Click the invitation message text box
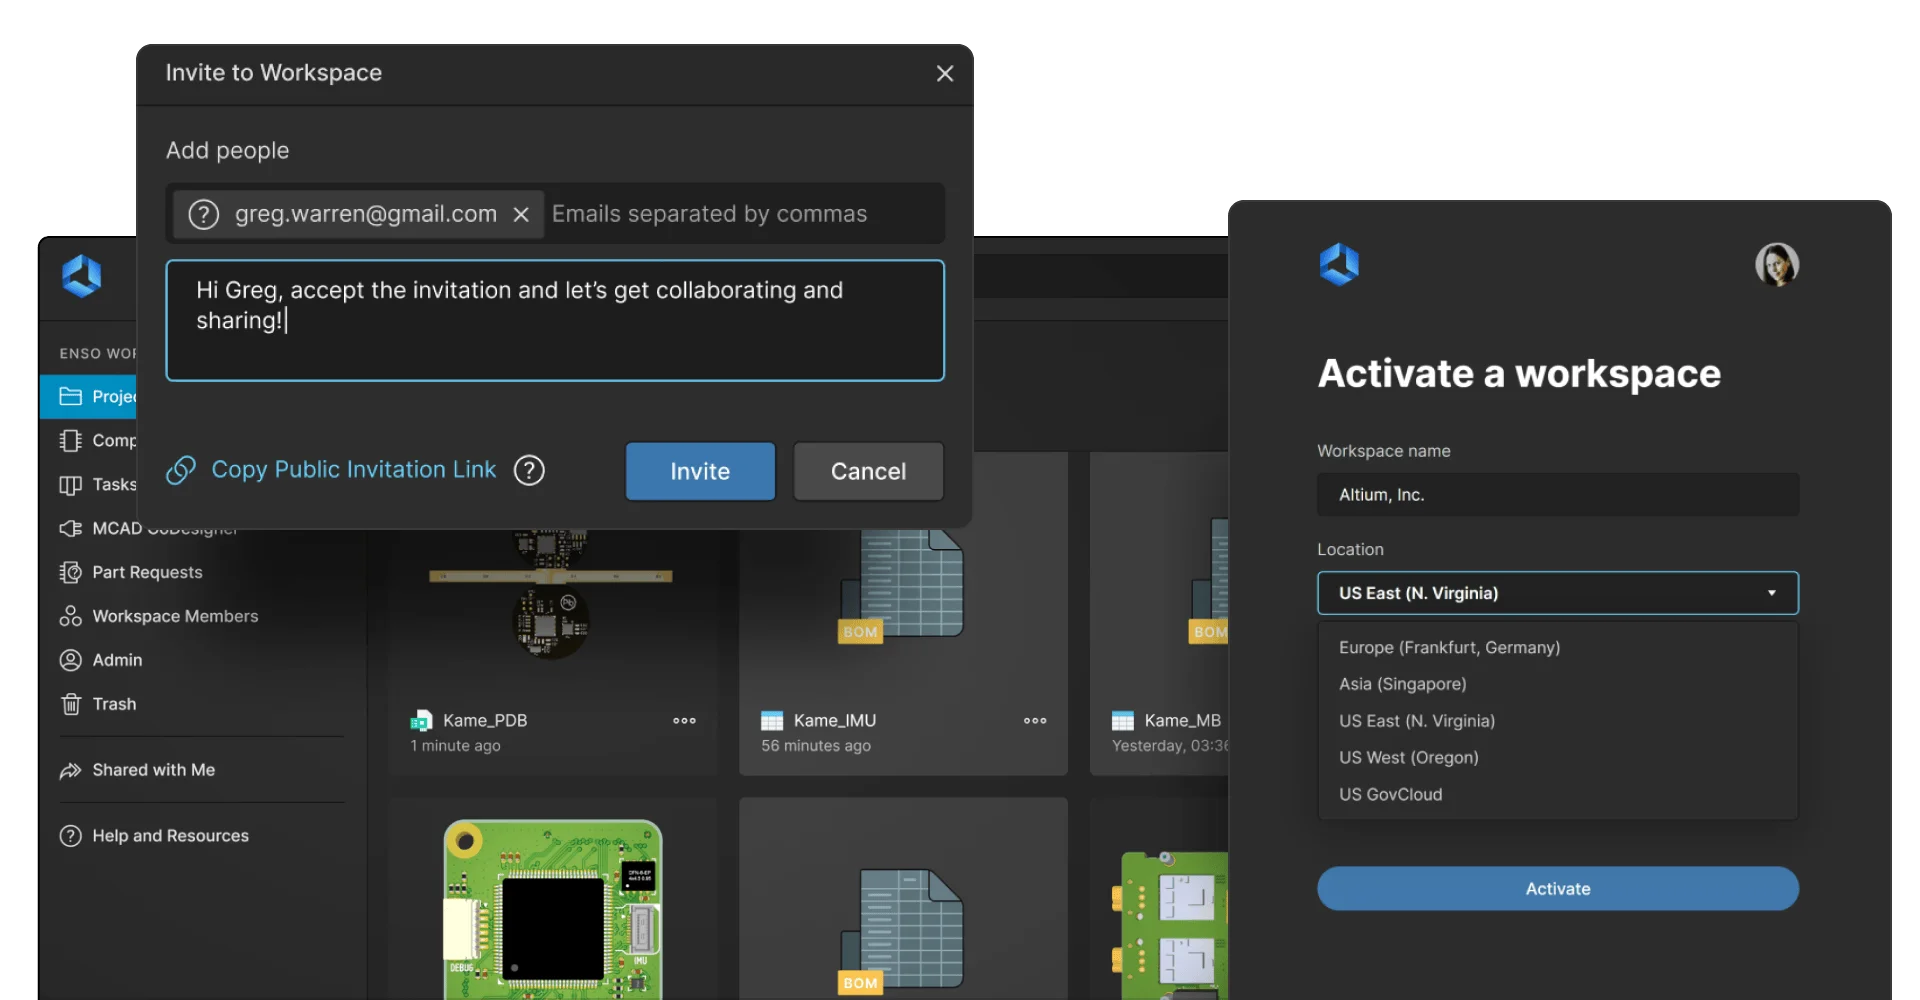Viewport: 1920px width, 1000px height. pyautogui.click(x=555, y=320)
